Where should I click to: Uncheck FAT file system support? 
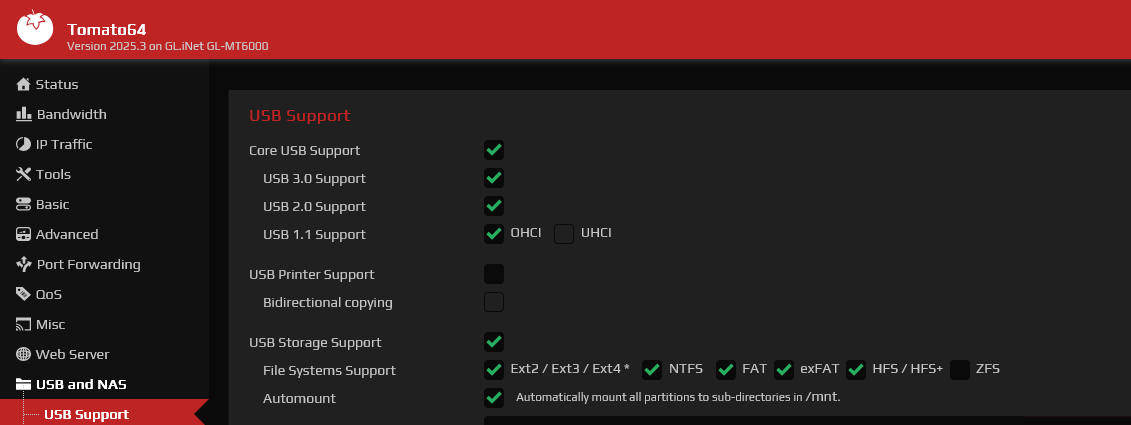point(726,369)
